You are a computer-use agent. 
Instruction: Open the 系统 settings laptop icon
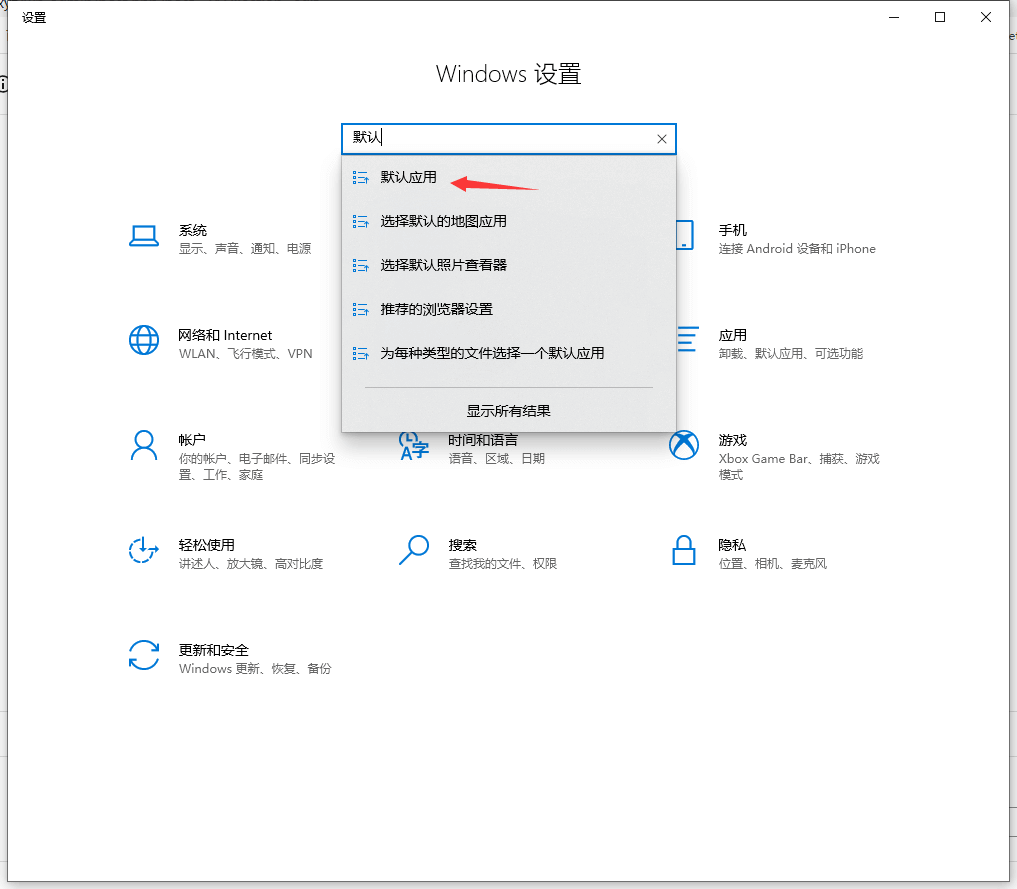[x=143, y=237]
